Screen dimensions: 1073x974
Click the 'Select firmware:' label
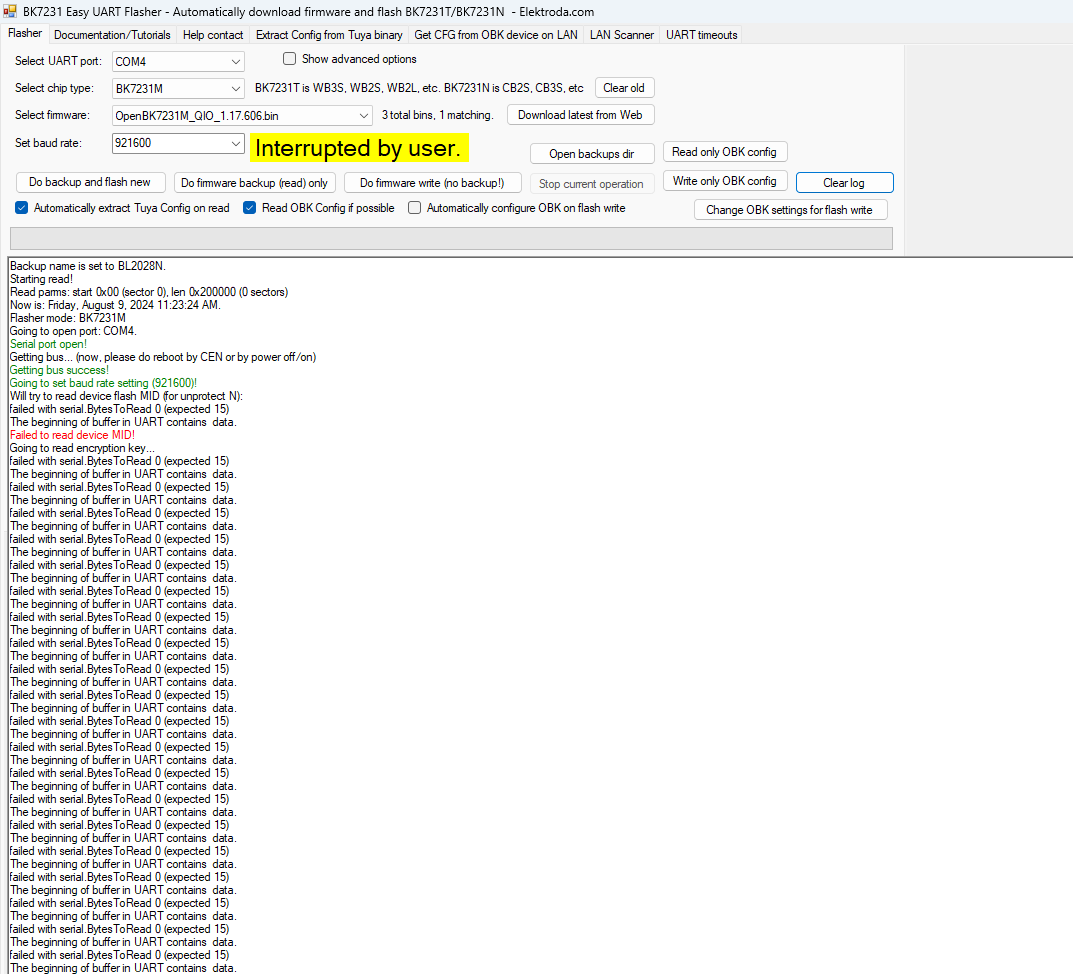click(52, 115)
